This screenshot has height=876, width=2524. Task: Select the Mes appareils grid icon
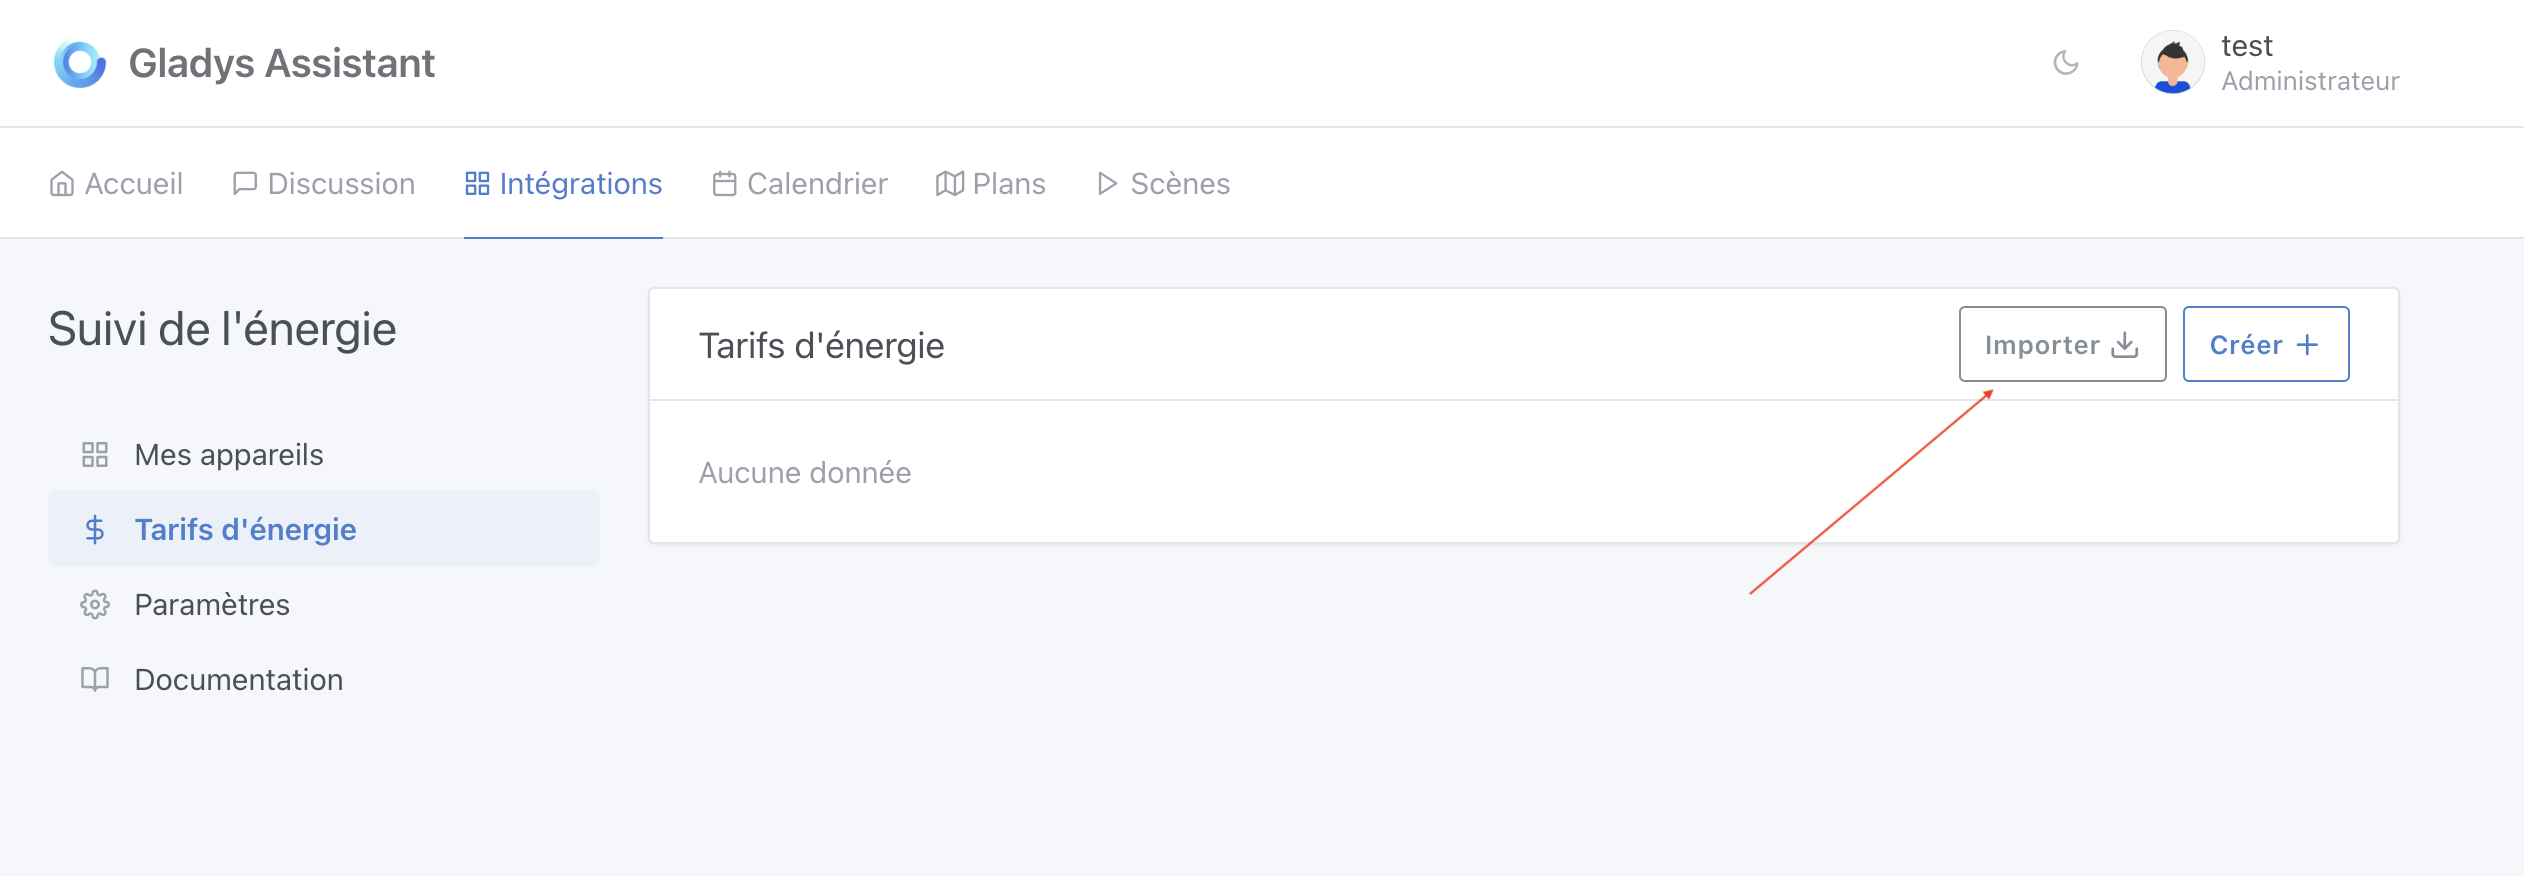pyautogui.click(x=95, y=454)
